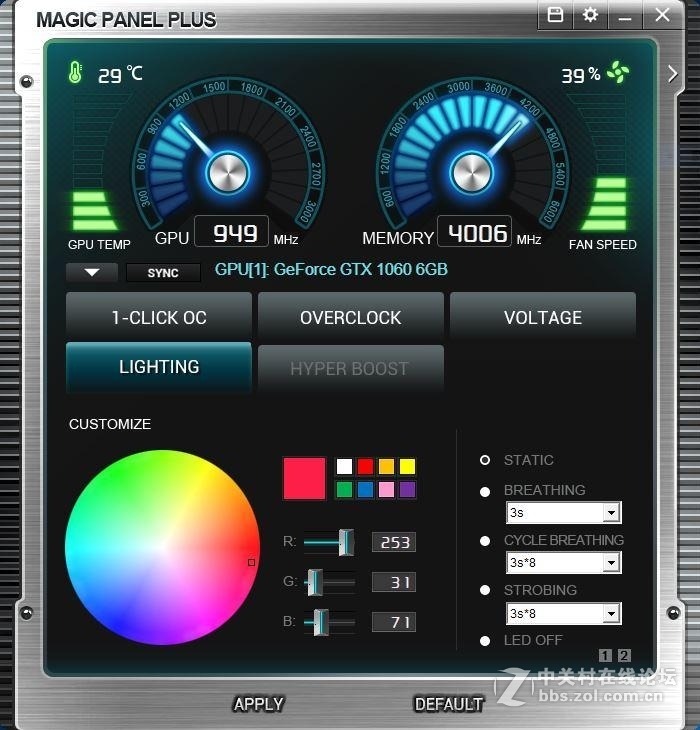Image resolution: width=700 pixels, height=730 pixels.
Task: Choose the orange preset color swatch
Action: 386,466
